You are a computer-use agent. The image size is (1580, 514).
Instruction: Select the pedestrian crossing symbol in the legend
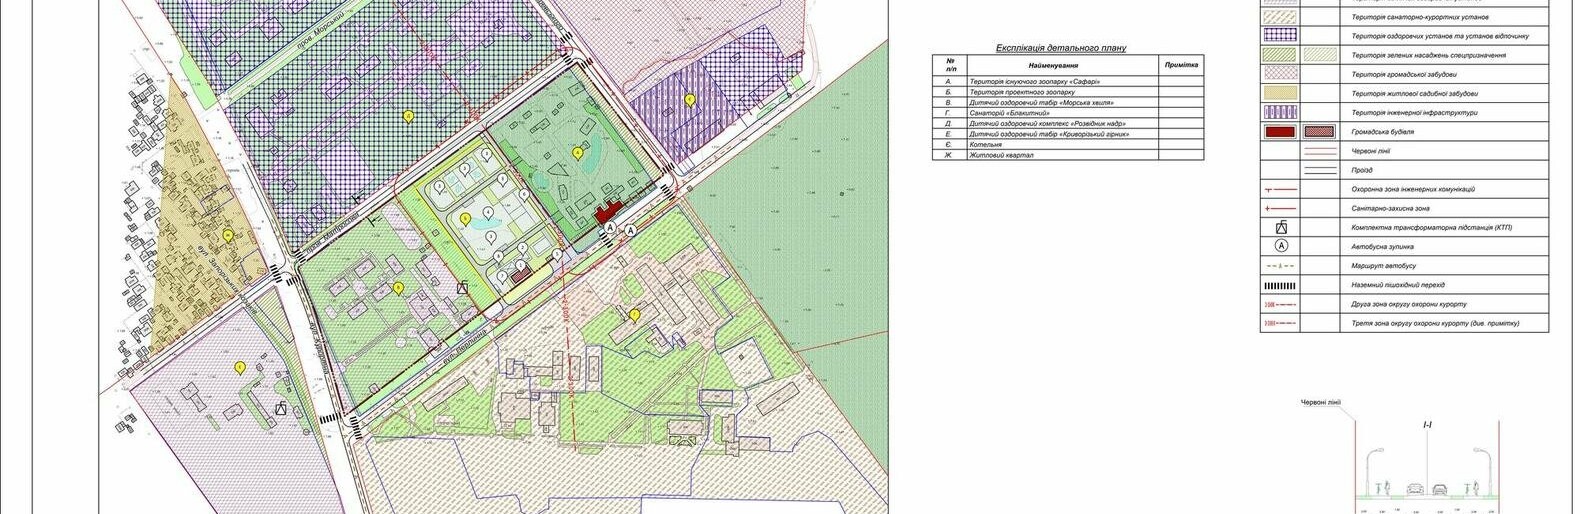[x=1281, y=285]
